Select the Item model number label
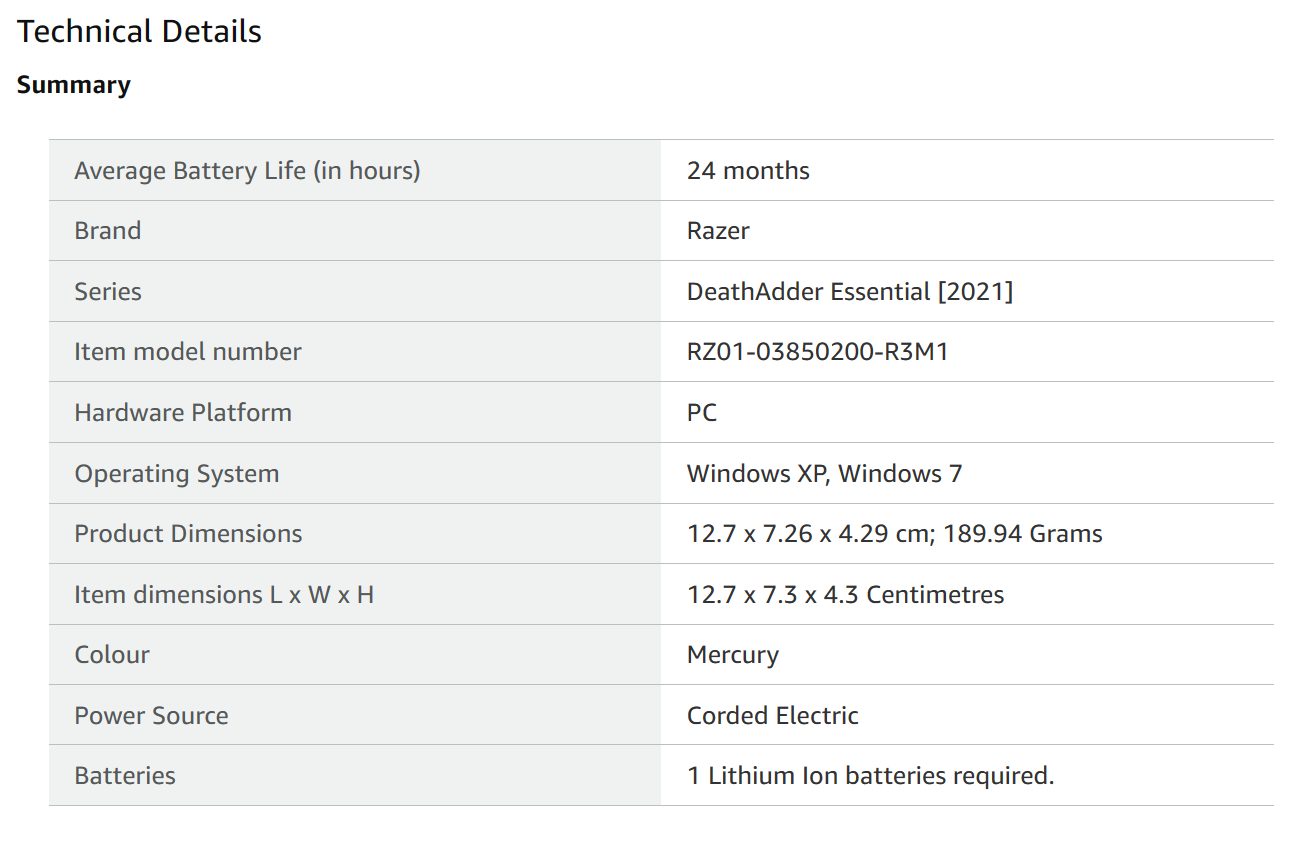1290x864 pixels. click(x=187, y=351)
